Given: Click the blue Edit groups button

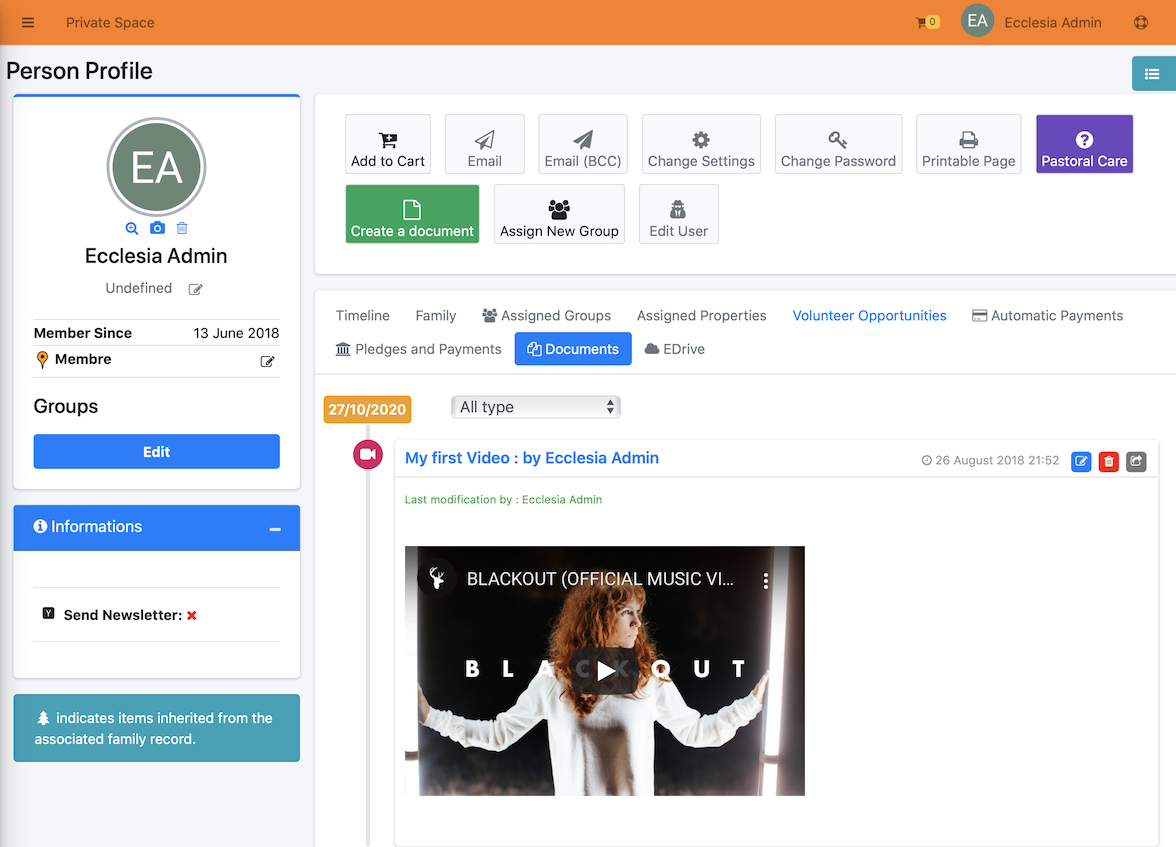Looking at the screenshot, I should 157,452.
